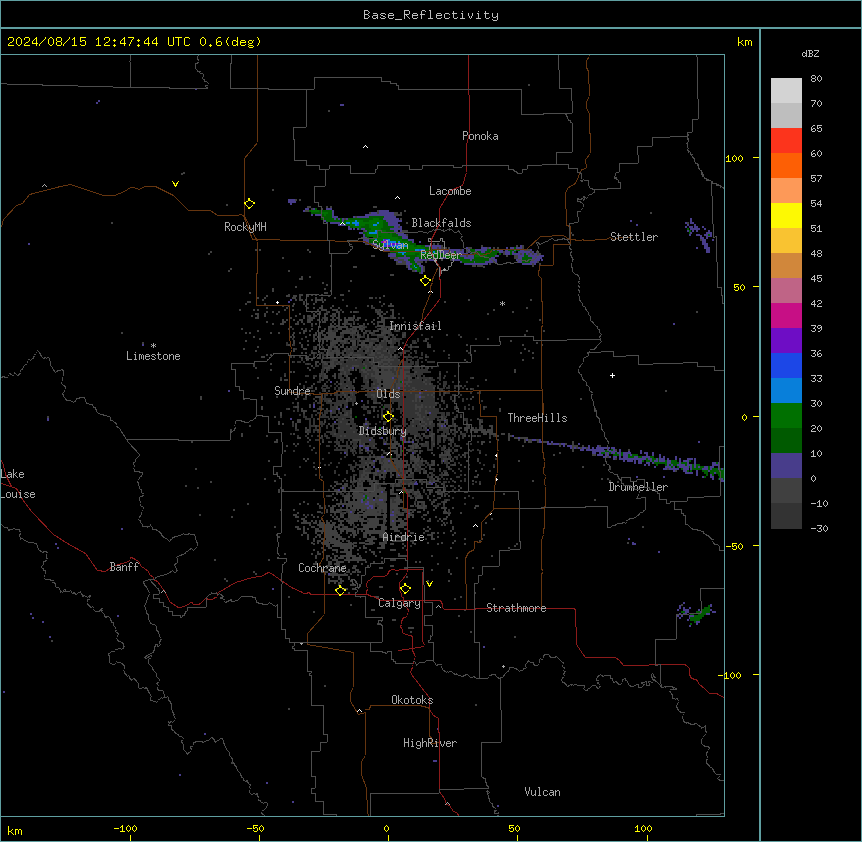Image resolution: width=862 pixels, height=842 pixels.
Task: Select the 36 dBZ blue legend swatch
Action: point(786,365)
